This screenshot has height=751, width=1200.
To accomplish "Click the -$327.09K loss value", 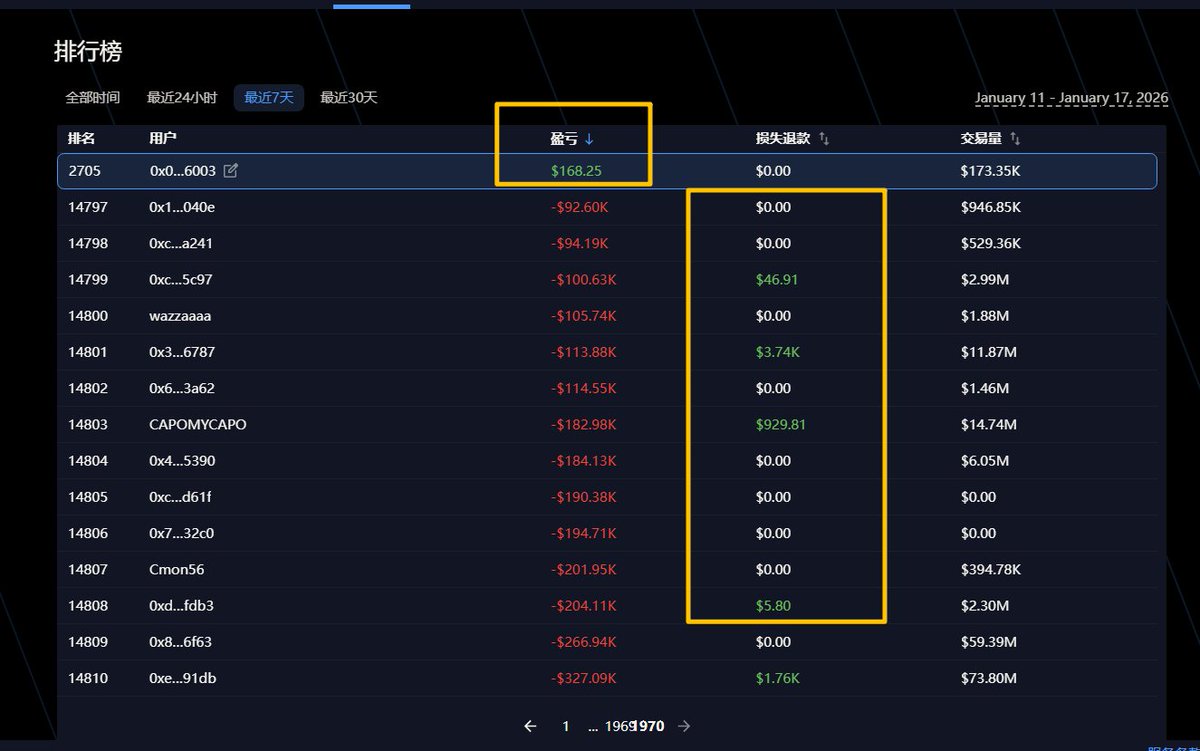I will point(584,678).
